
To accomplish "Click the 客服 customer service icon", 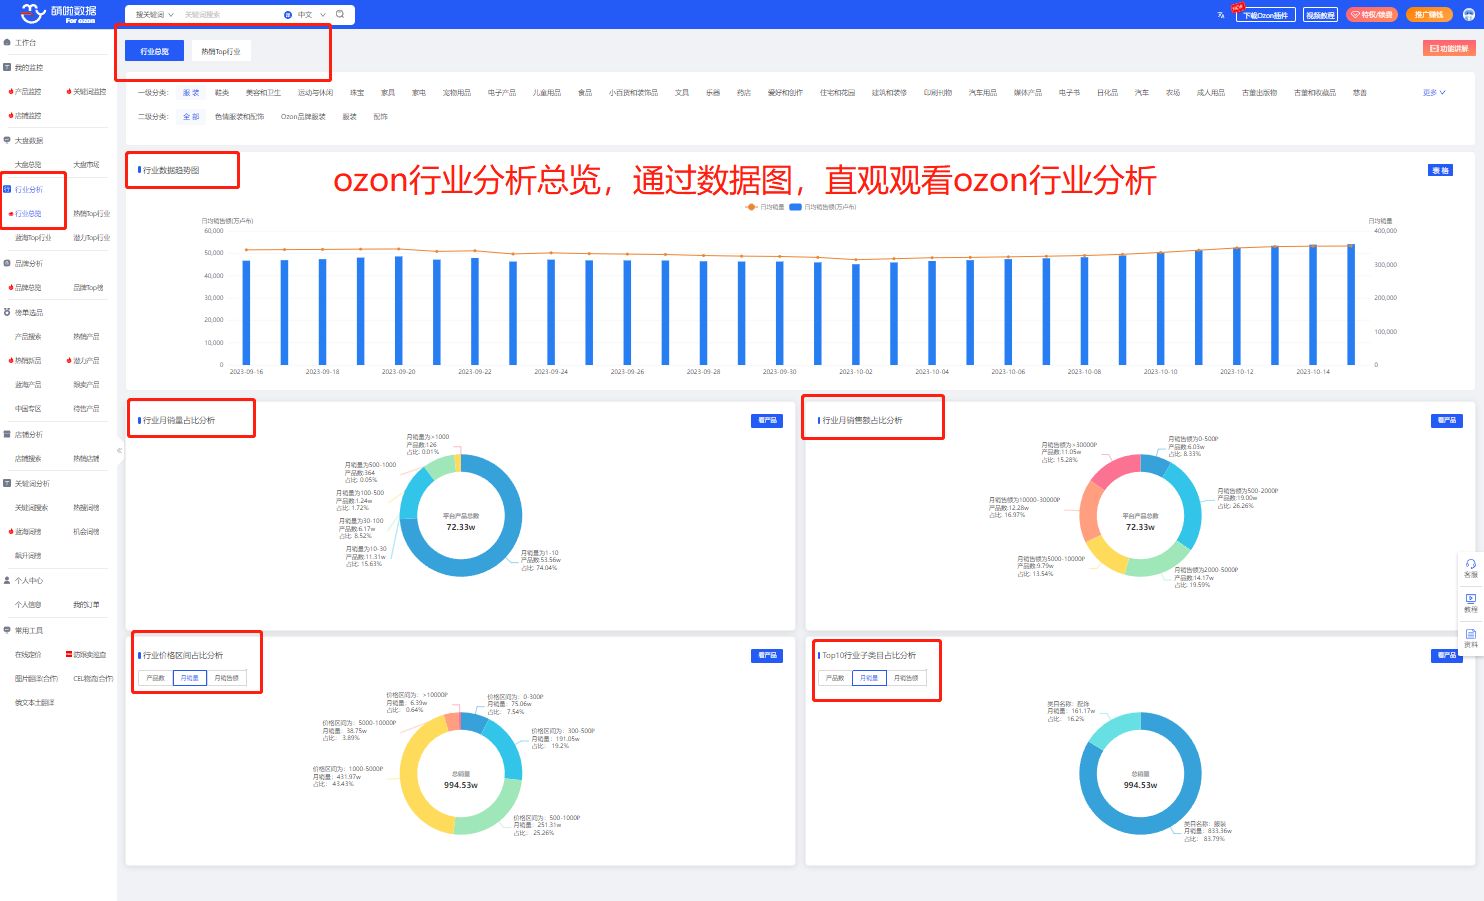I will click(1470, 567).
